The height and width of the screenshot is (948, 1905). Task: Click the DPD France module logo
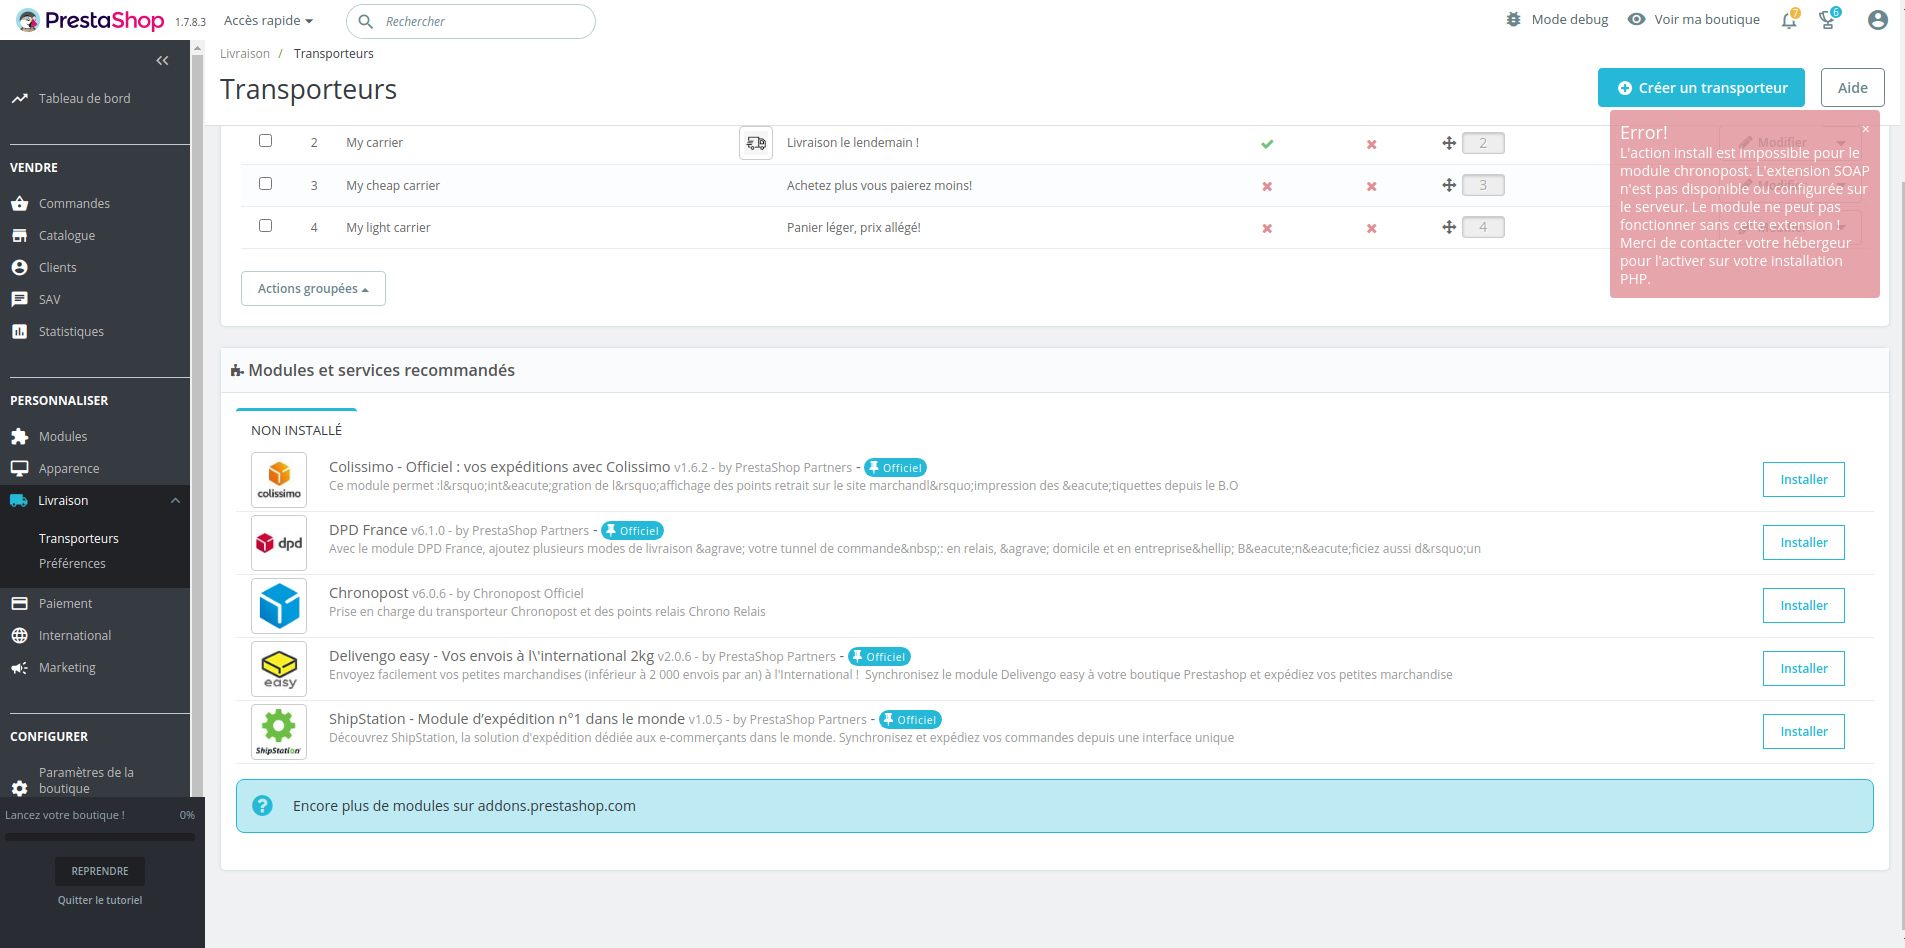click(279, 543)
